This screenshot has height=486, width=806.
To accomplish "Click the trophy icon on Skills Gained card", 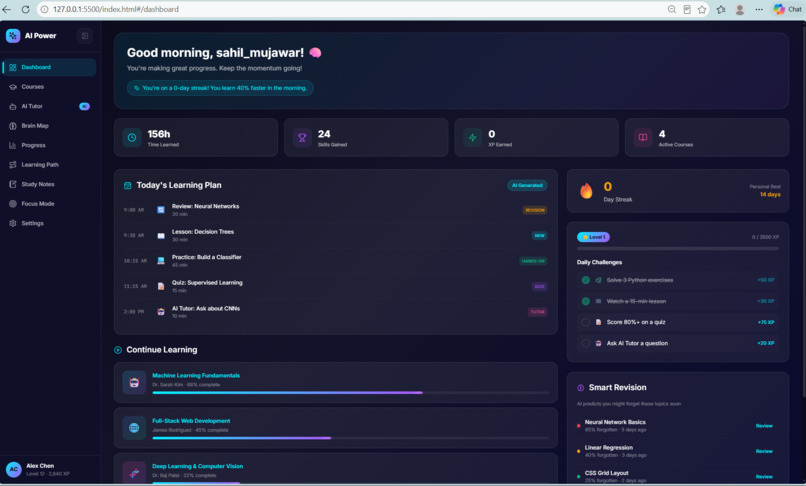I will click(x=302, y=138).
